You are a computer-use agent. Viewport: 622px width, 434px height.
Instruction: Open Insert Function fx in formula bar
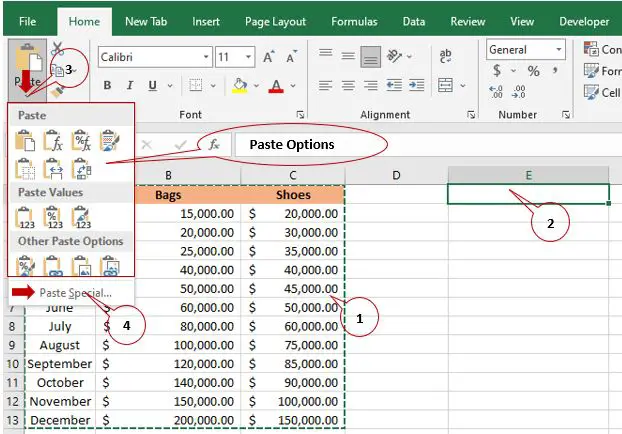[x=214, y=144]
